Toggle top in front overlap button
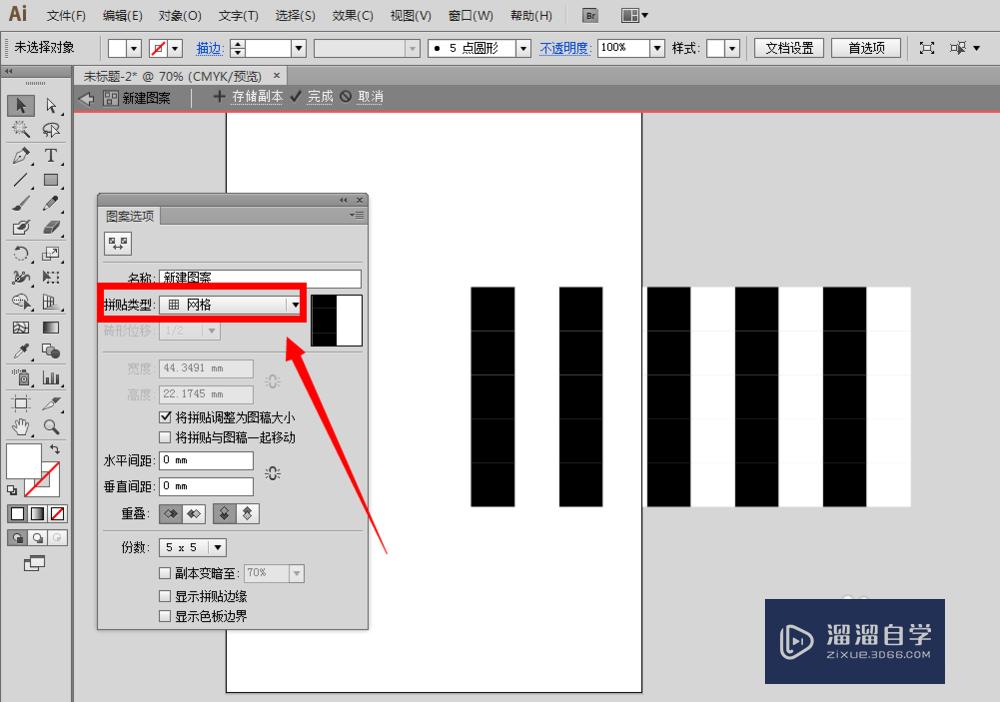 click(x=224, y=514)
